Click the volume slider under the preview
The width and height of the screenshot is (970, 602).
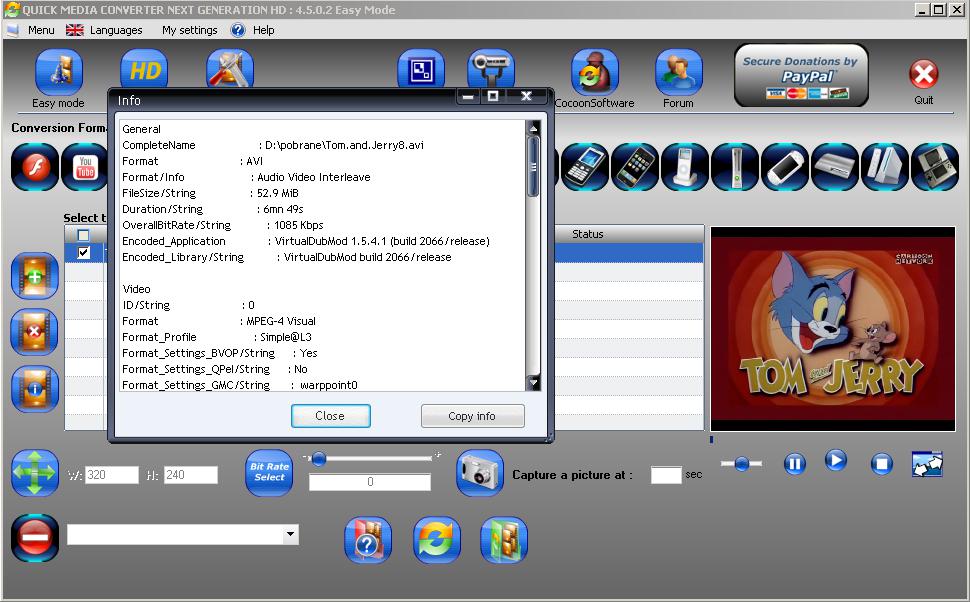coord(741,463)
